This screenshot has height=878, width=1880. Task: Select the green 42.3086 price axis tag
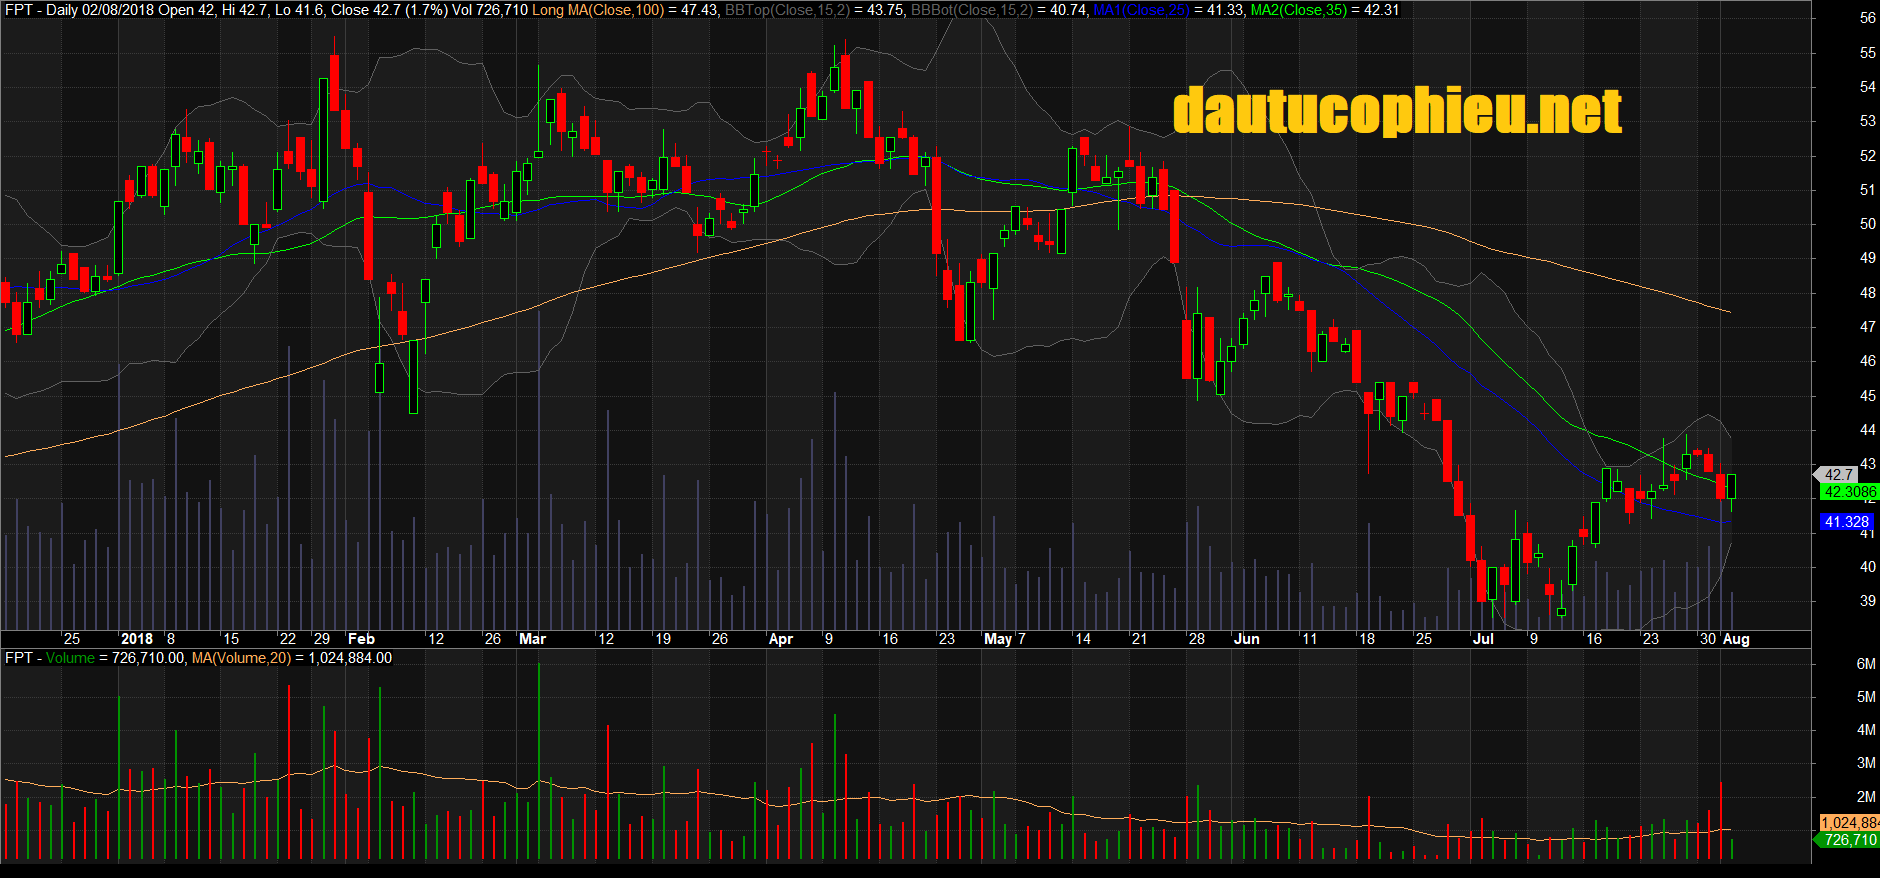tap(1848, 492)
